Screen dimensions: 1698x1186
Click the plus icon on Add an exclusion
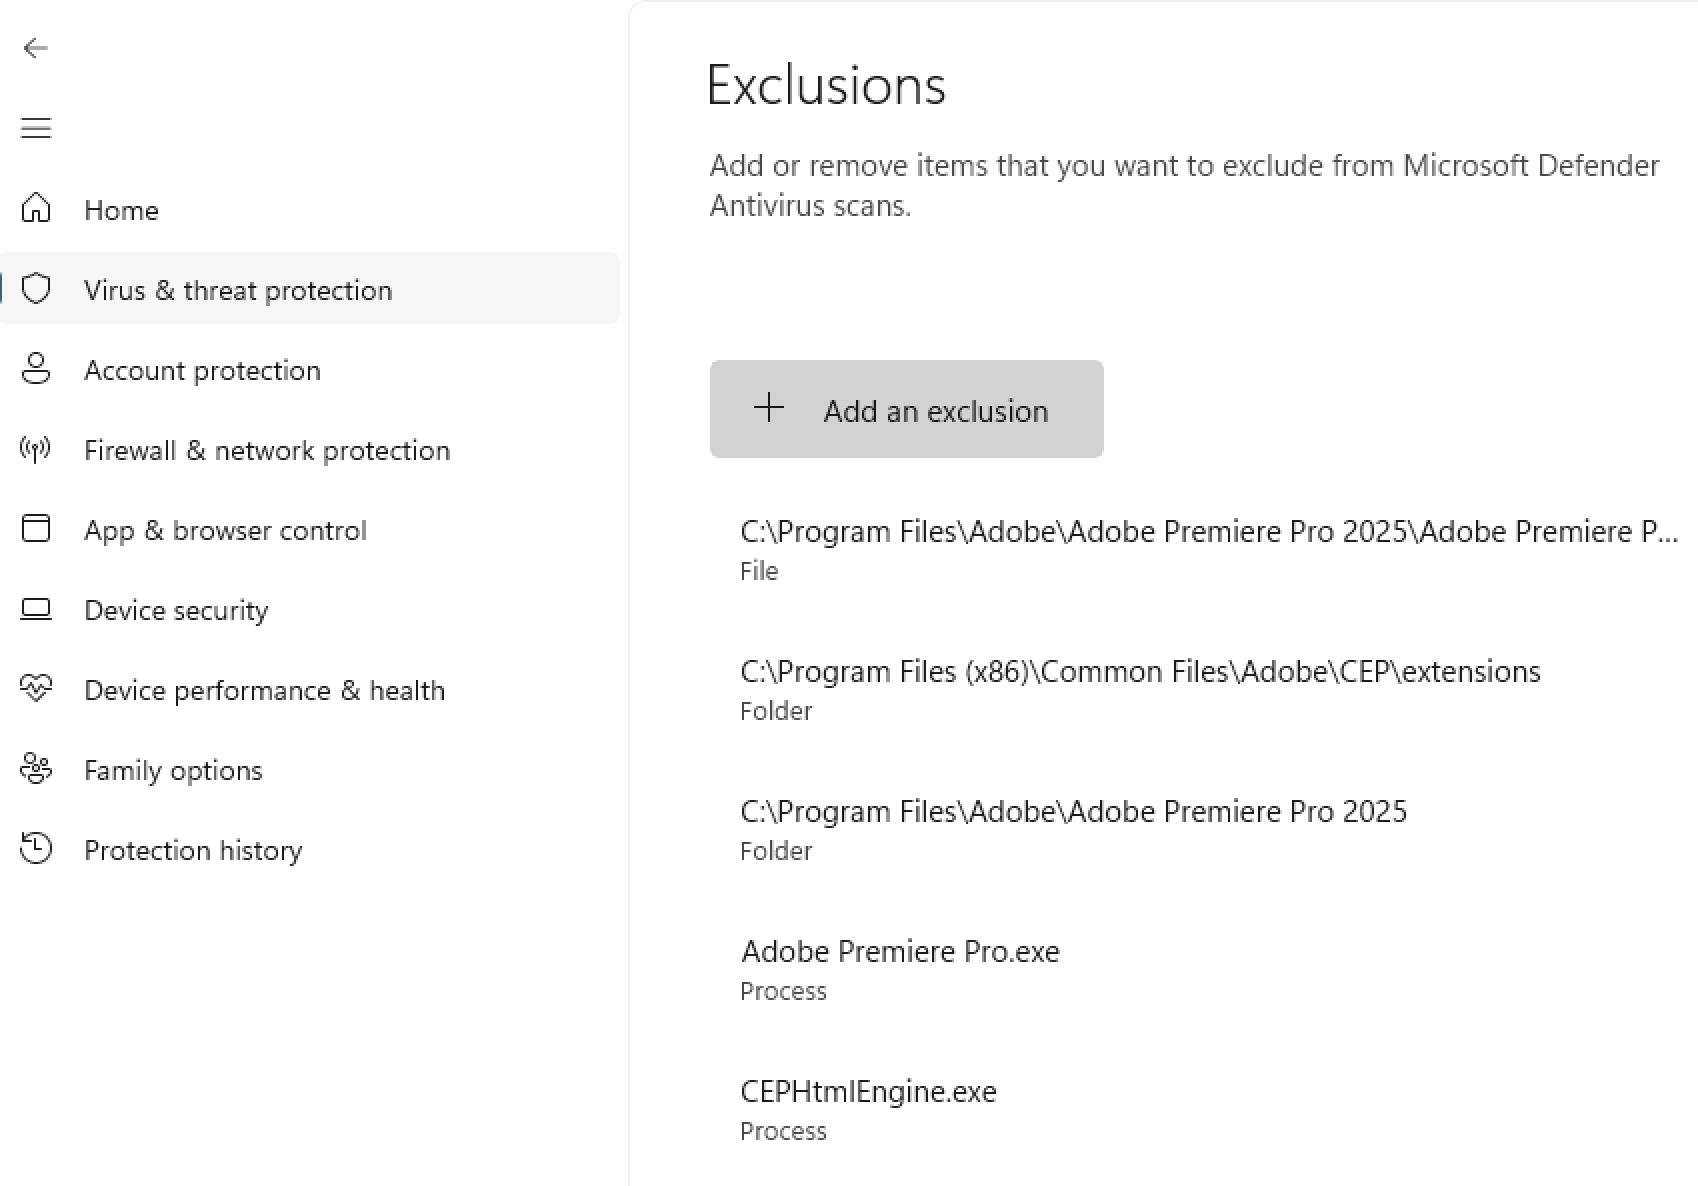tap(768, 408)
